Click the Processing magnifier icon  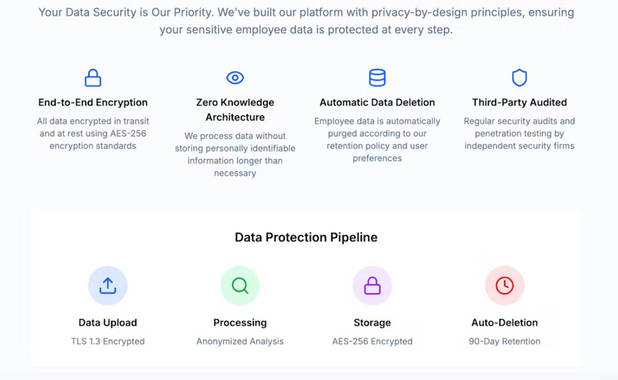tap(240, 285)
